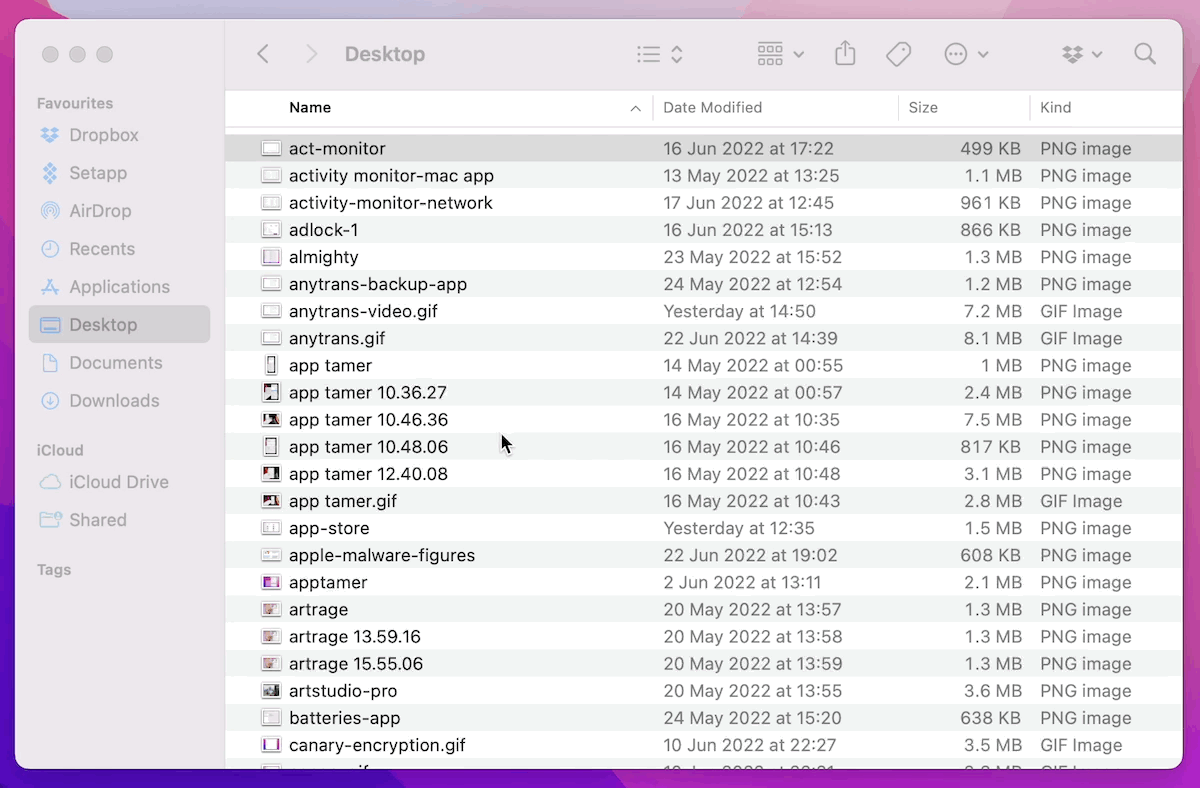Click the act-monitor file icon

271,148
